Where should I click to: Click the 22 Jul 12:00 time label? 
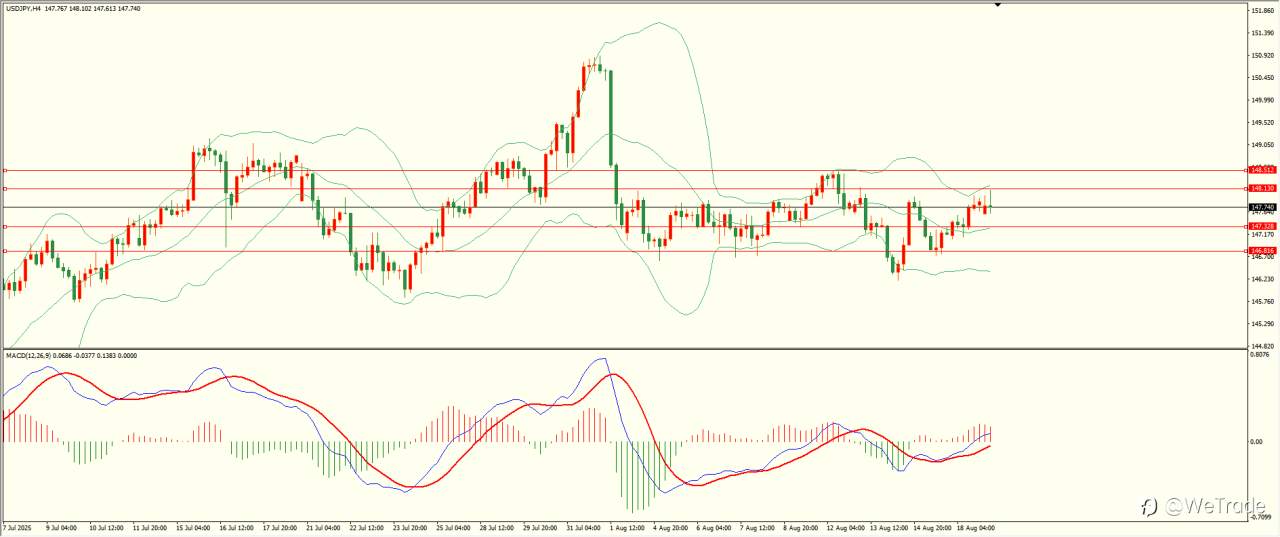[368, 527]
